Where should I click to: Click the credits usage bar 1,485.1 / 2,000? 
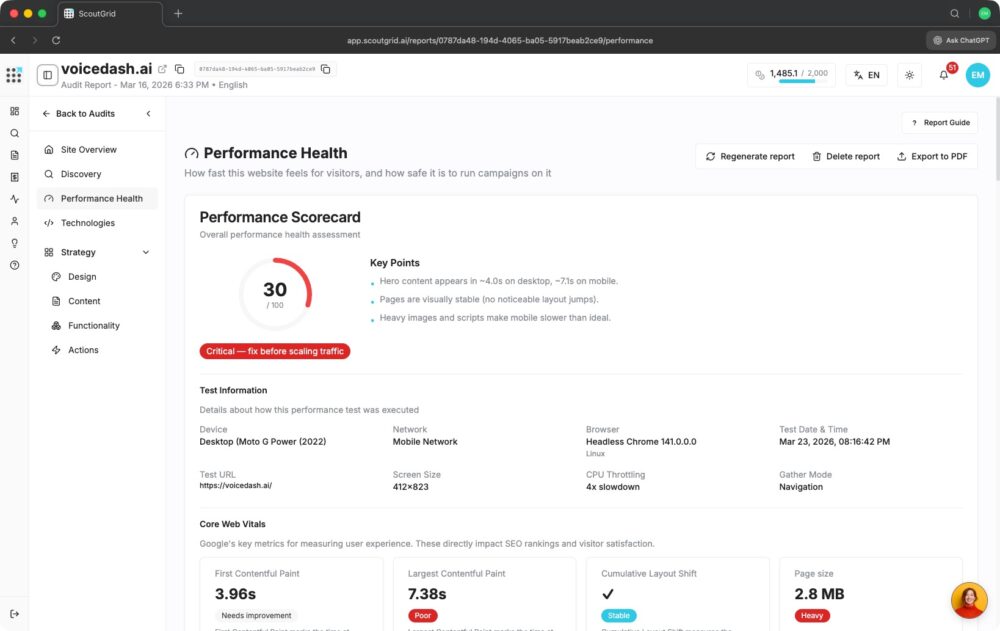[x=791, y=75]
